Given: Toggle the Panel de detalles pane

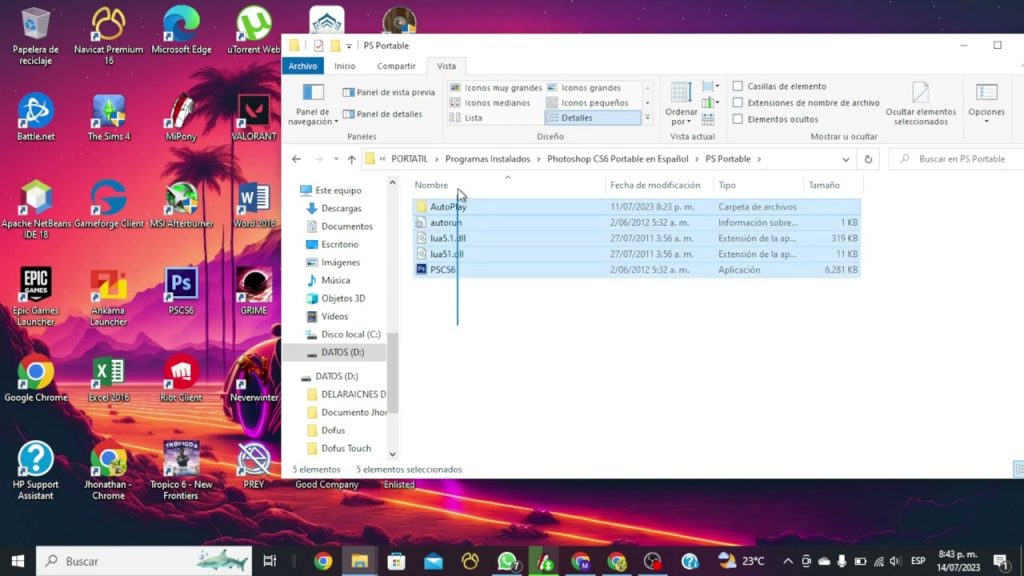Looking at the screenshot, I should (382, 114).
